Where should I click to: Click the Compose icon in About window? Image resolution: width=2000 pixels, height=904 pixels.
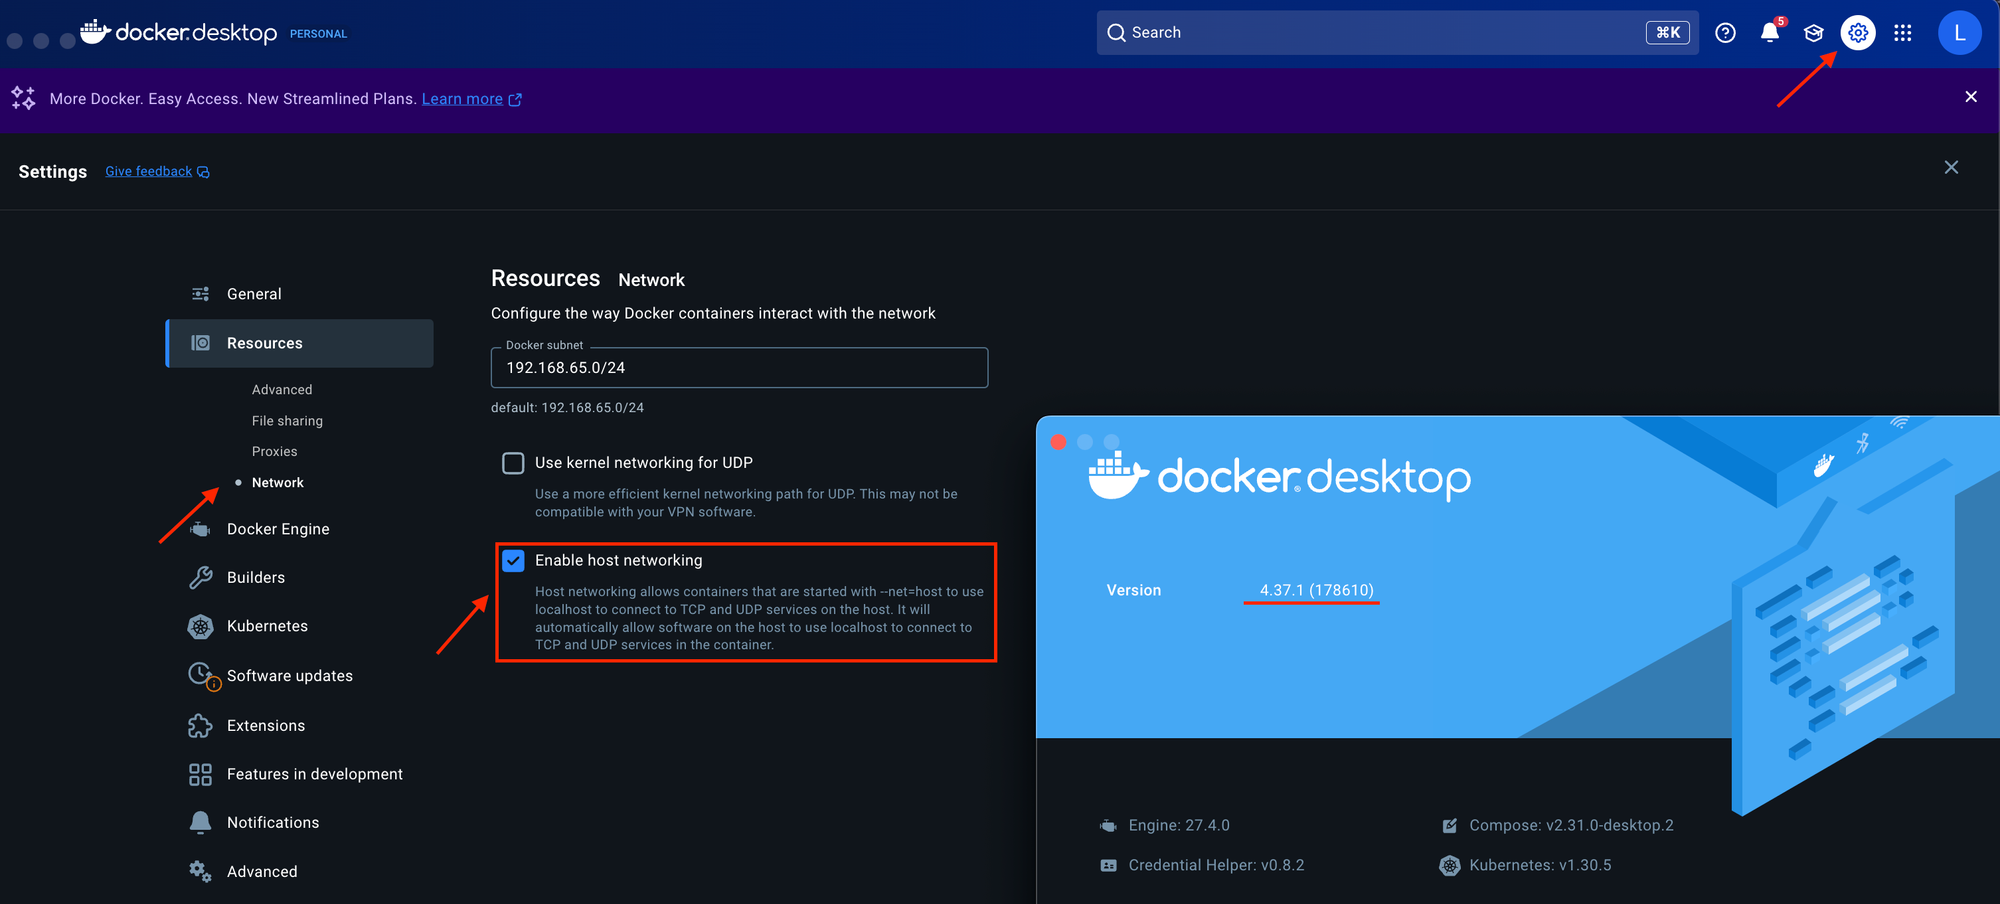(x=1450, y=826)
